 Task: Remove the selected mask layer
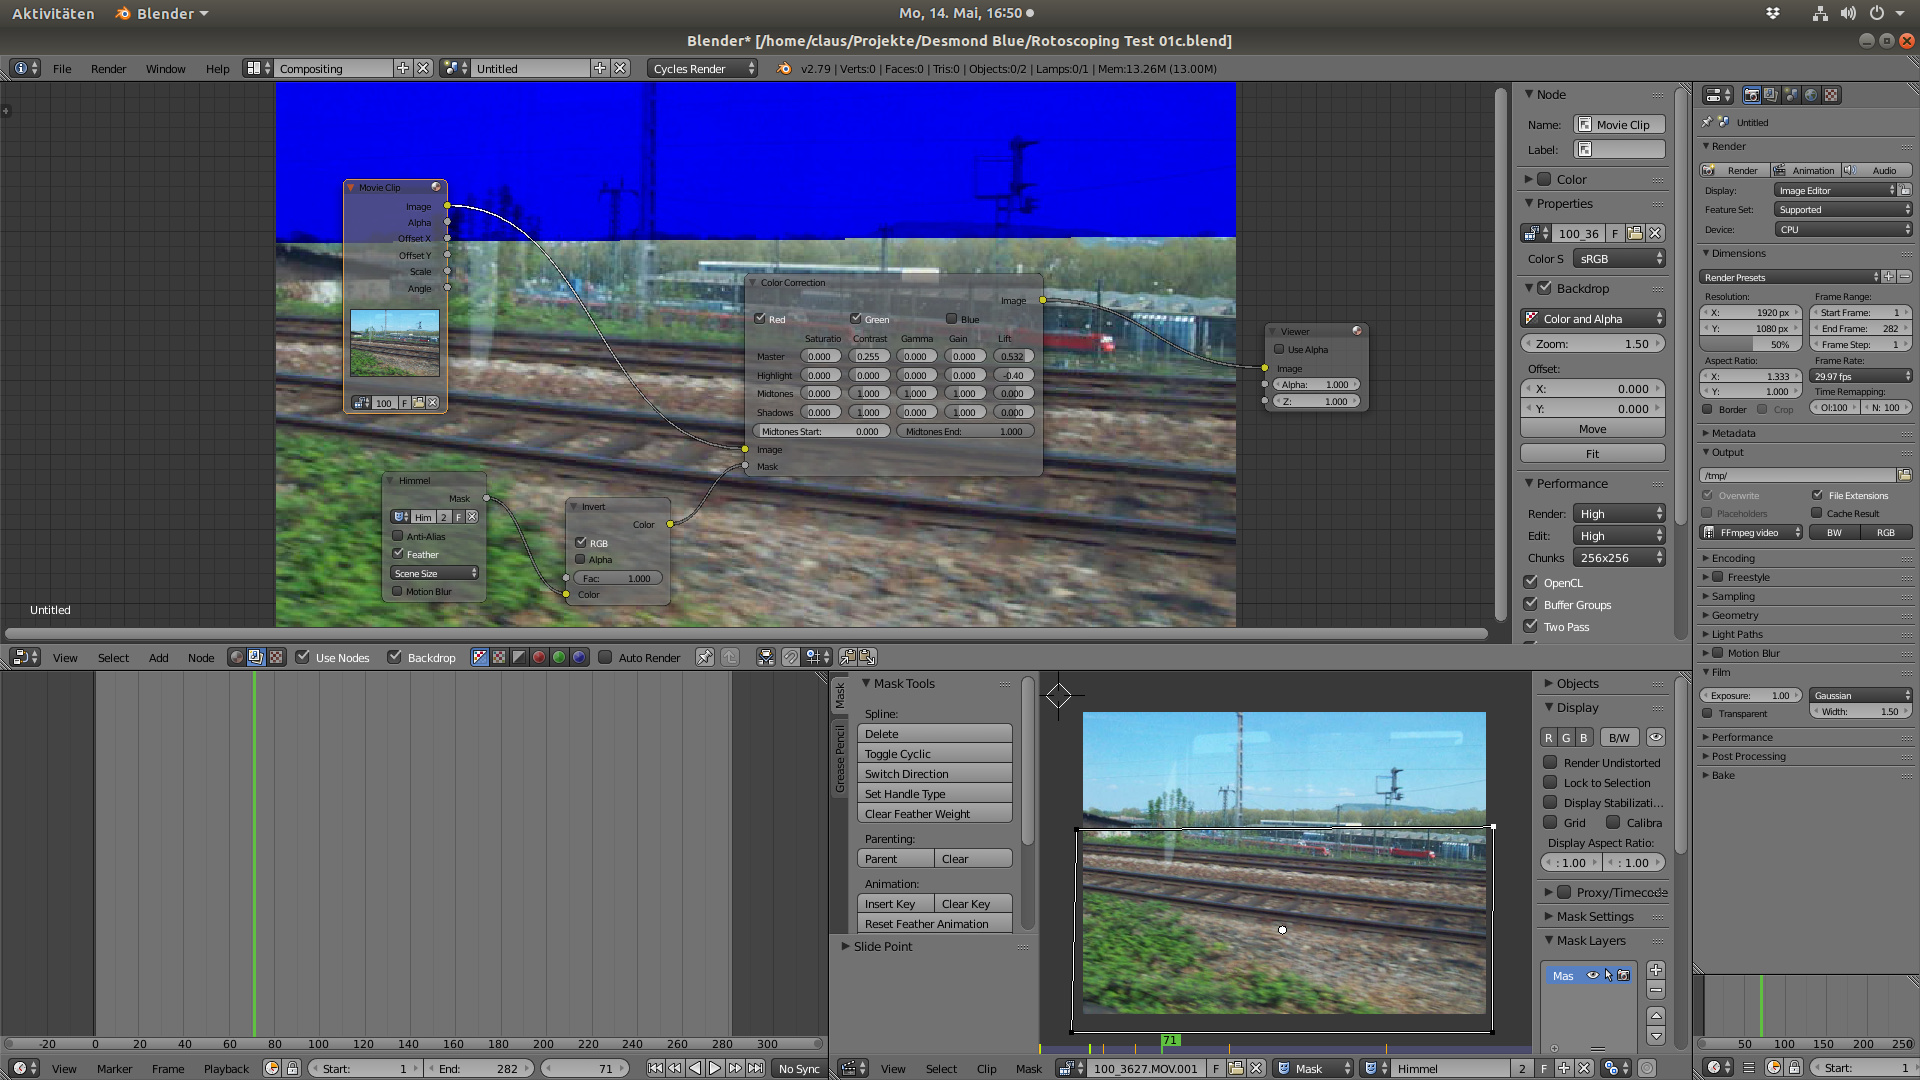click(x=1656, y=990)
